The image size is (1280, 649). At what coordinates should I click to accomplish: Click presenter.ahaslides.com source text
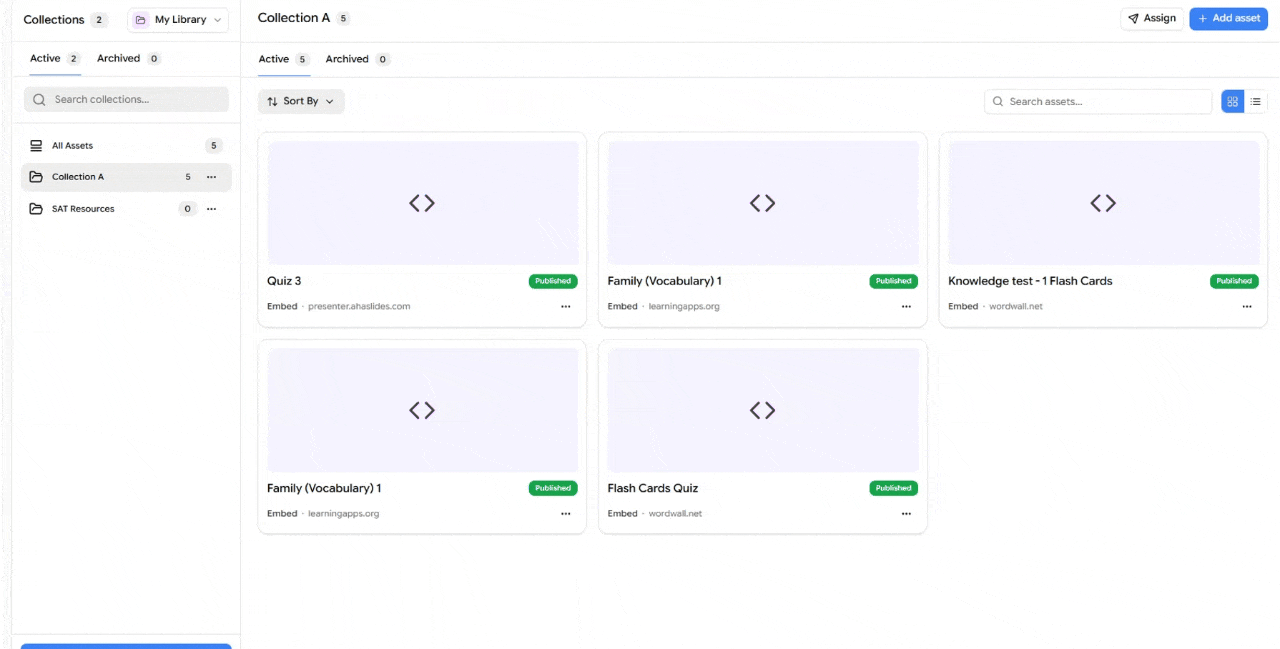pos(359,306)
